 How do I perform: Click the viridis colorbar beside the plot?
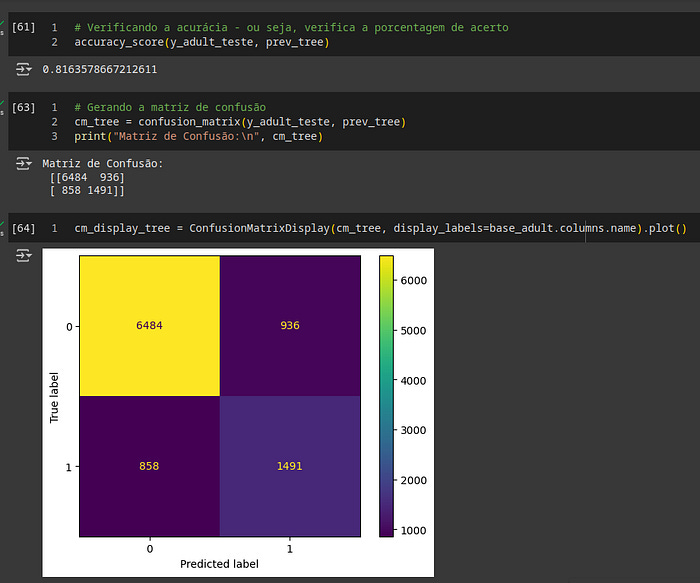pyautogui.click(x=386, y=396)
